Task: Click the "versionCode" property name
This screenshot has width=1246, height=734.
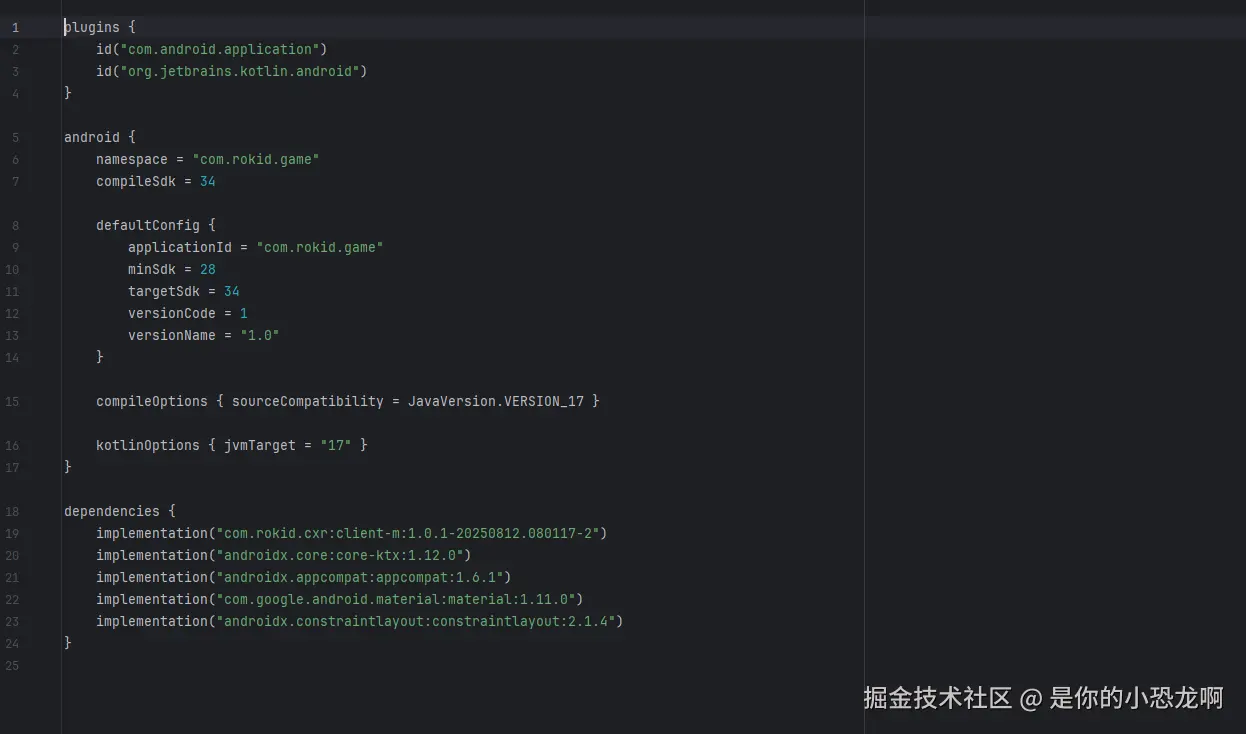Action: 172,313
